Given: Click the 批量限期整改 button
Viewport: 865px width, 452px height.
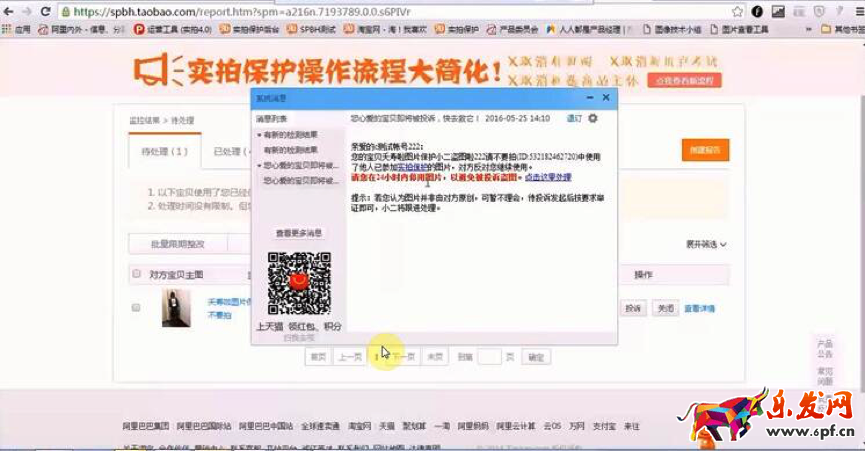Looking at the screenshot, I should (178, 244).
